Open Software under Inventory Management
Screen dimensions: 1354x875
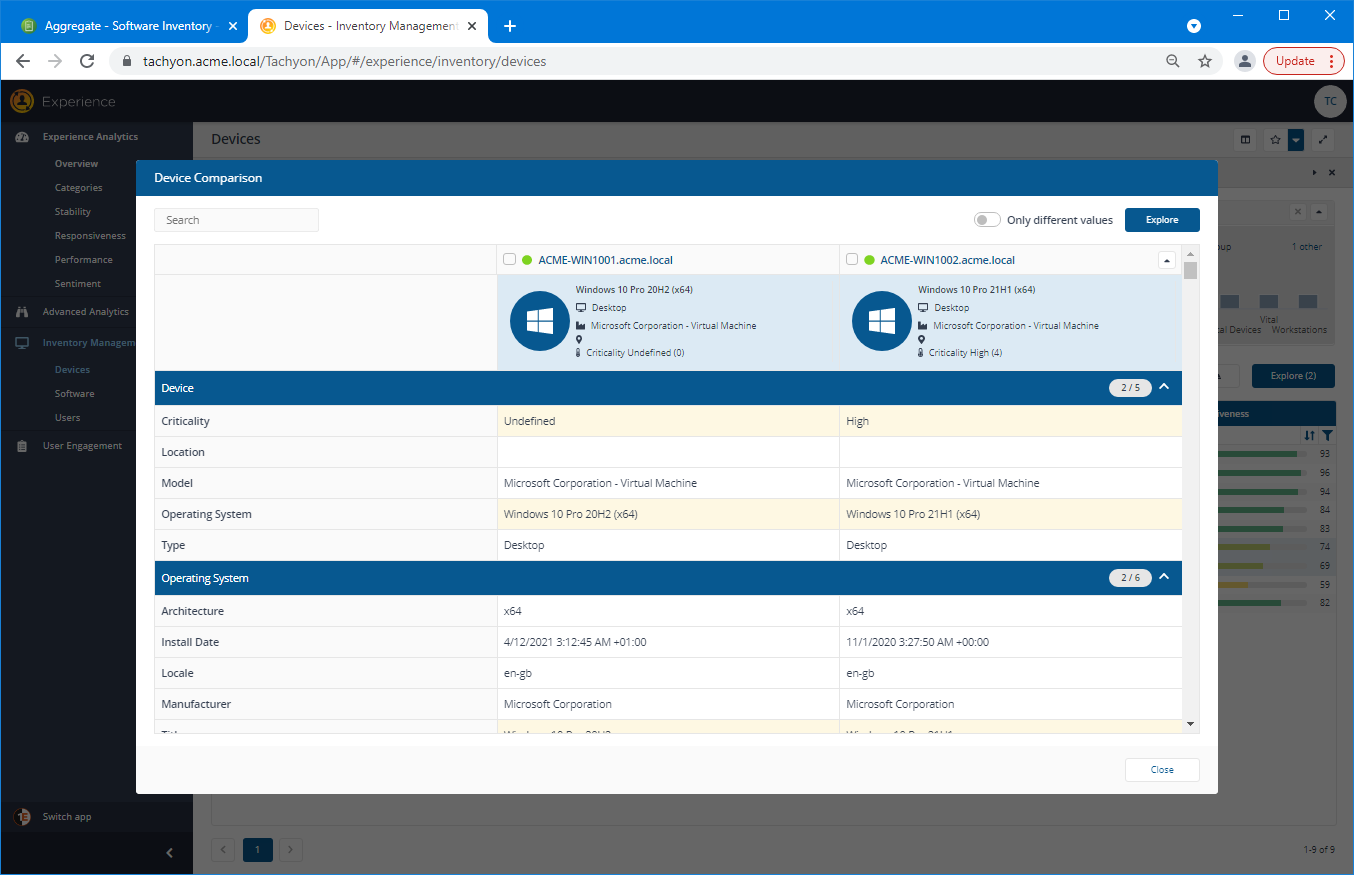click(74, 394)
